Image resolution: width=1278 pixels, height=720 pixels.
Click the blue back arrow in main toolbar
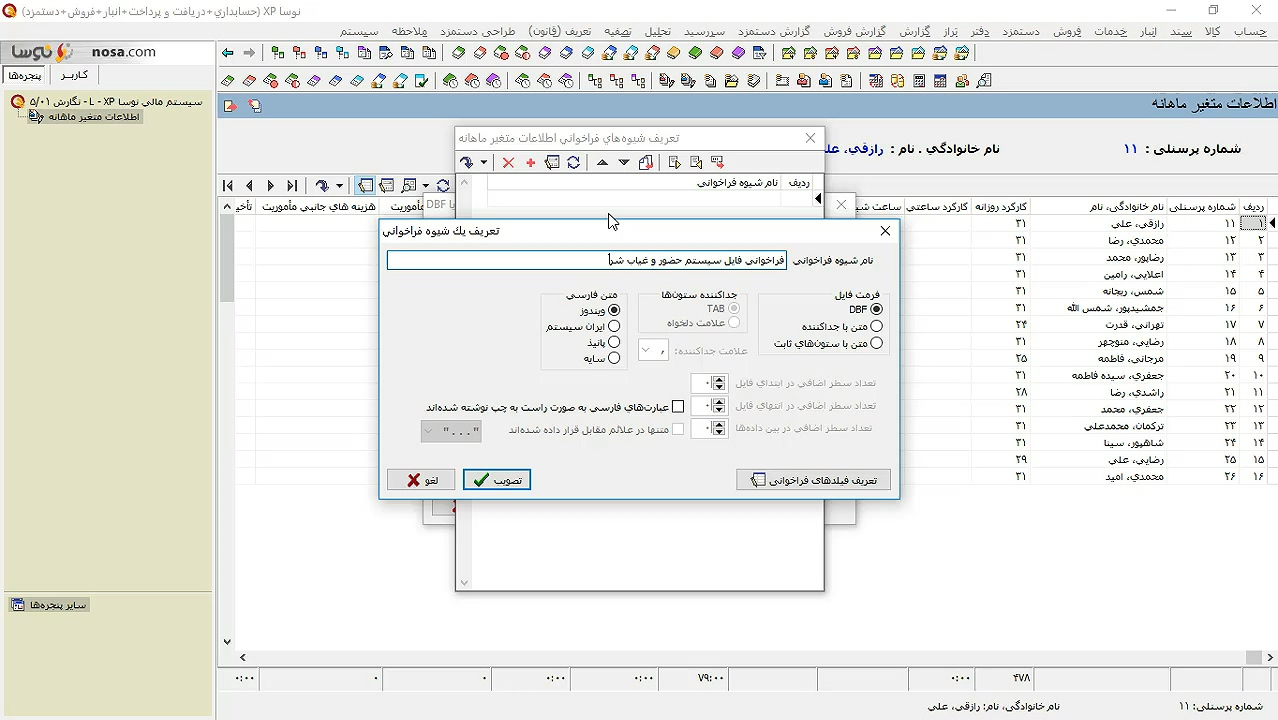pyautogui.click(x=228, y=53)
